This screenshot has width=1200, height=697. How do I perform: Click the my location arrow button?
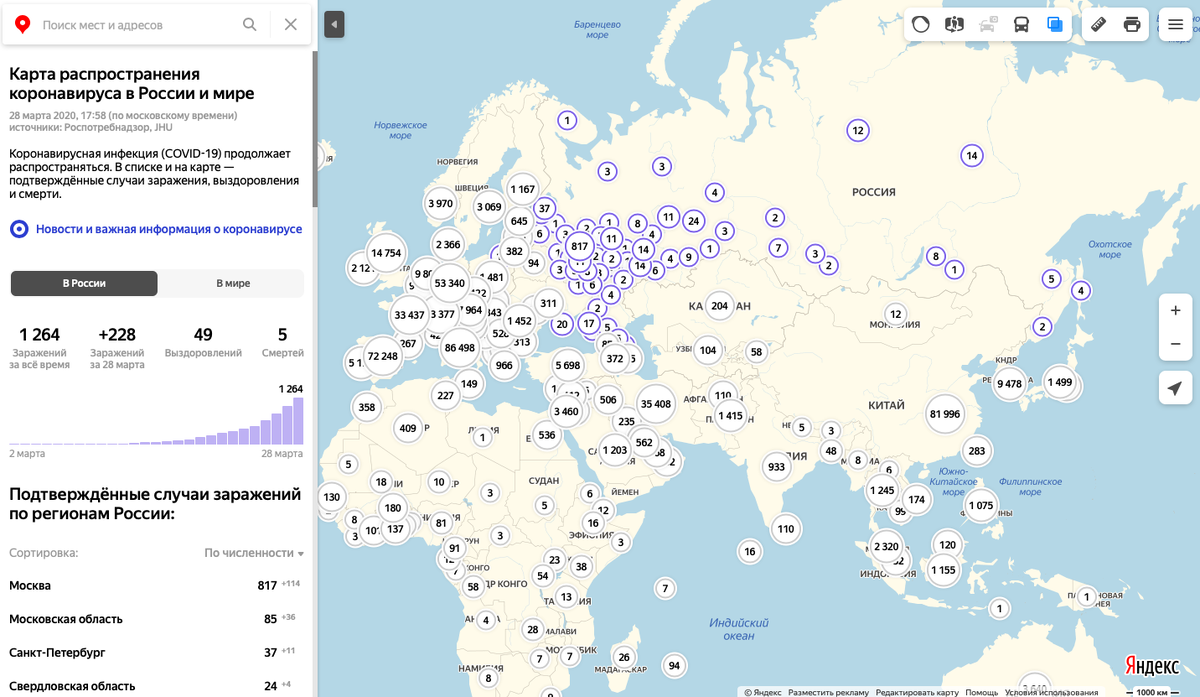pyautogui.click(x=1176, y=388)
